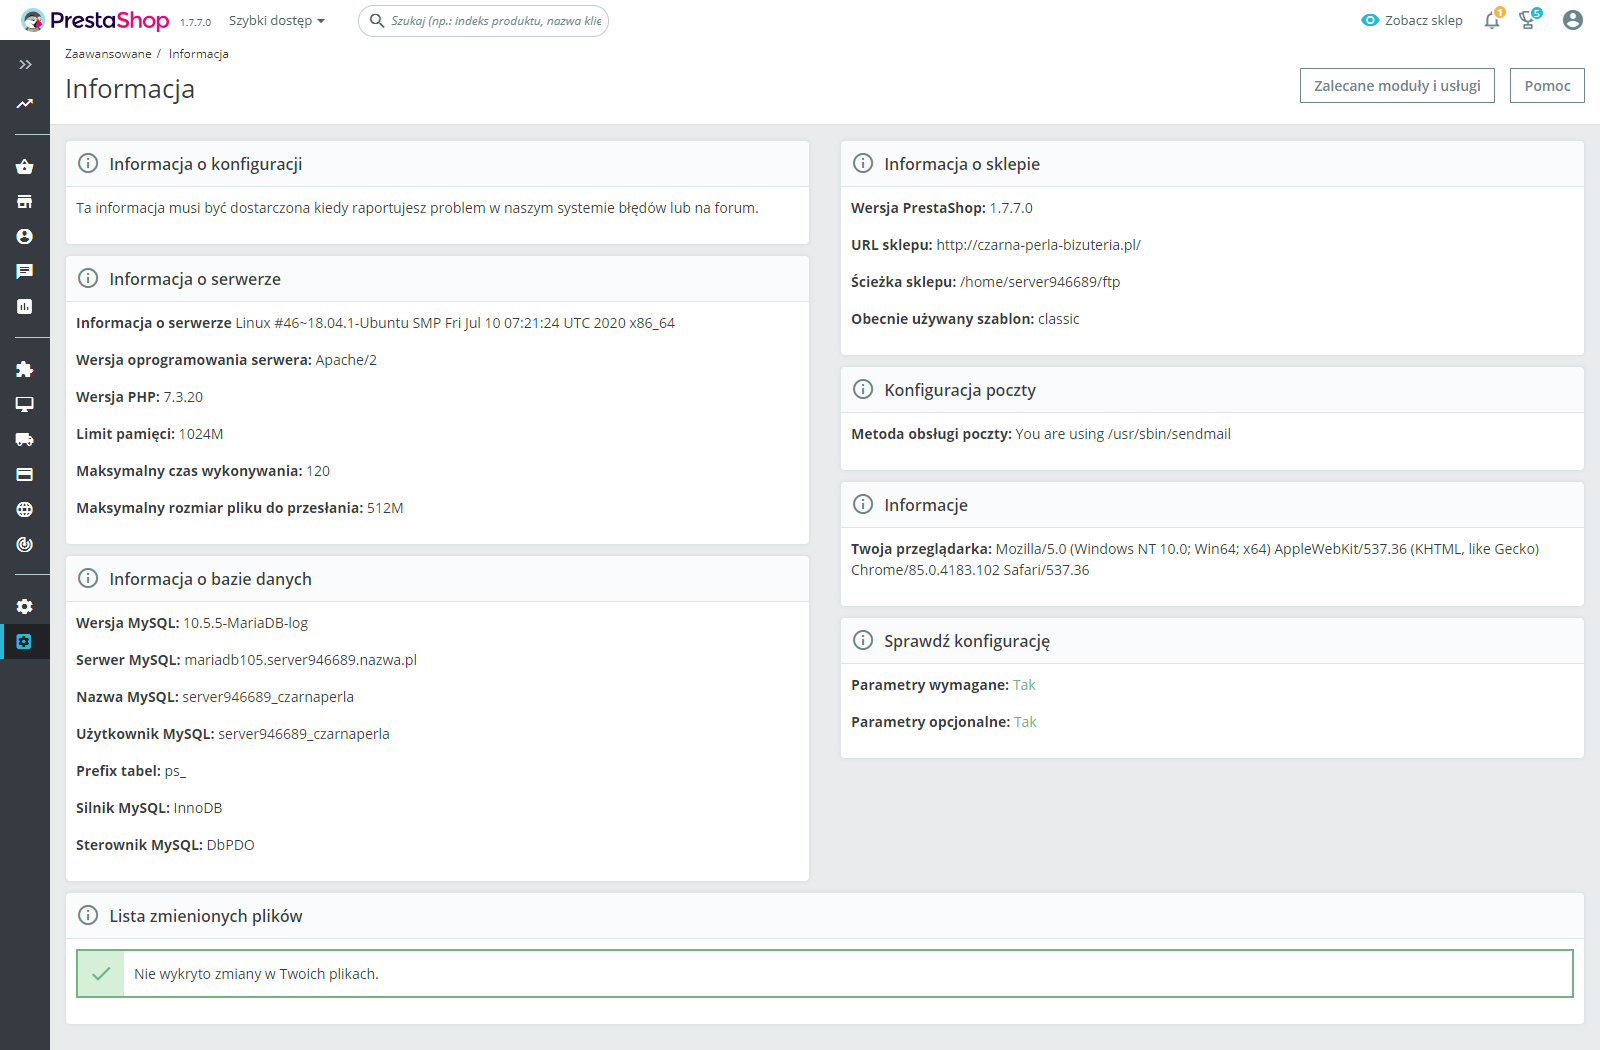Image resolution: width=1600 pixels, height=1050 pixels.
Task: Open notifications via the bell icon
Action: click(1490, 20)
